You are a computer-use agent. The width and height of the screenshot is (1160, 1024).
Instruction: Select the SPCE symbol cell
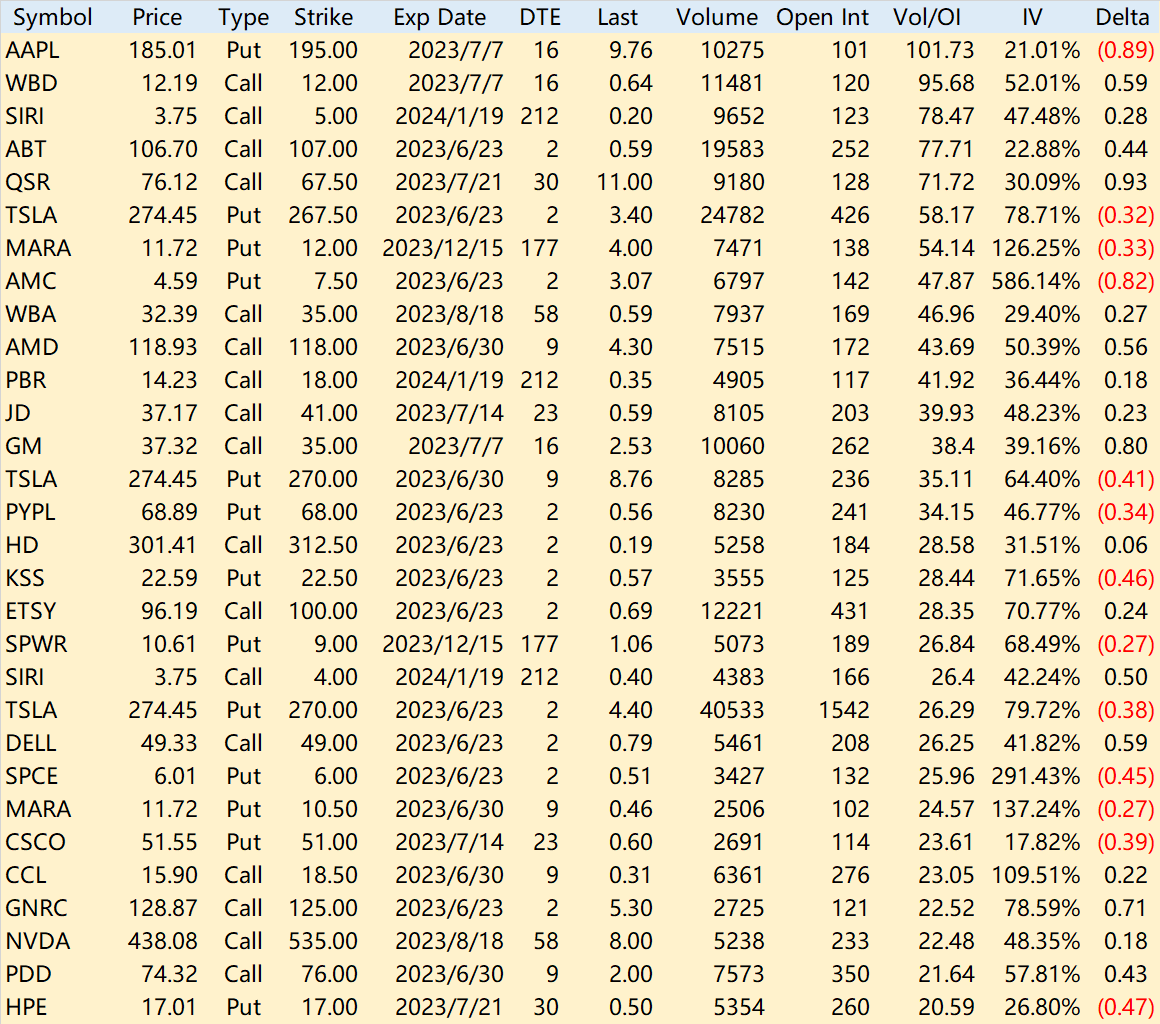32,776
